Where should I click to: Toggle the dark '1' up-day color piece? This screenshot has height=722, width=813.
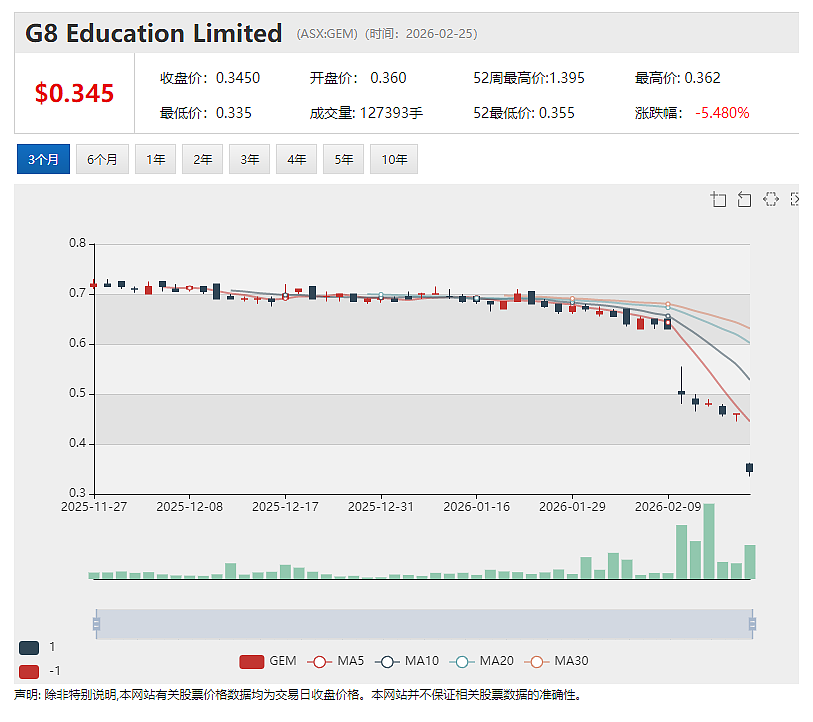point(29,647)
